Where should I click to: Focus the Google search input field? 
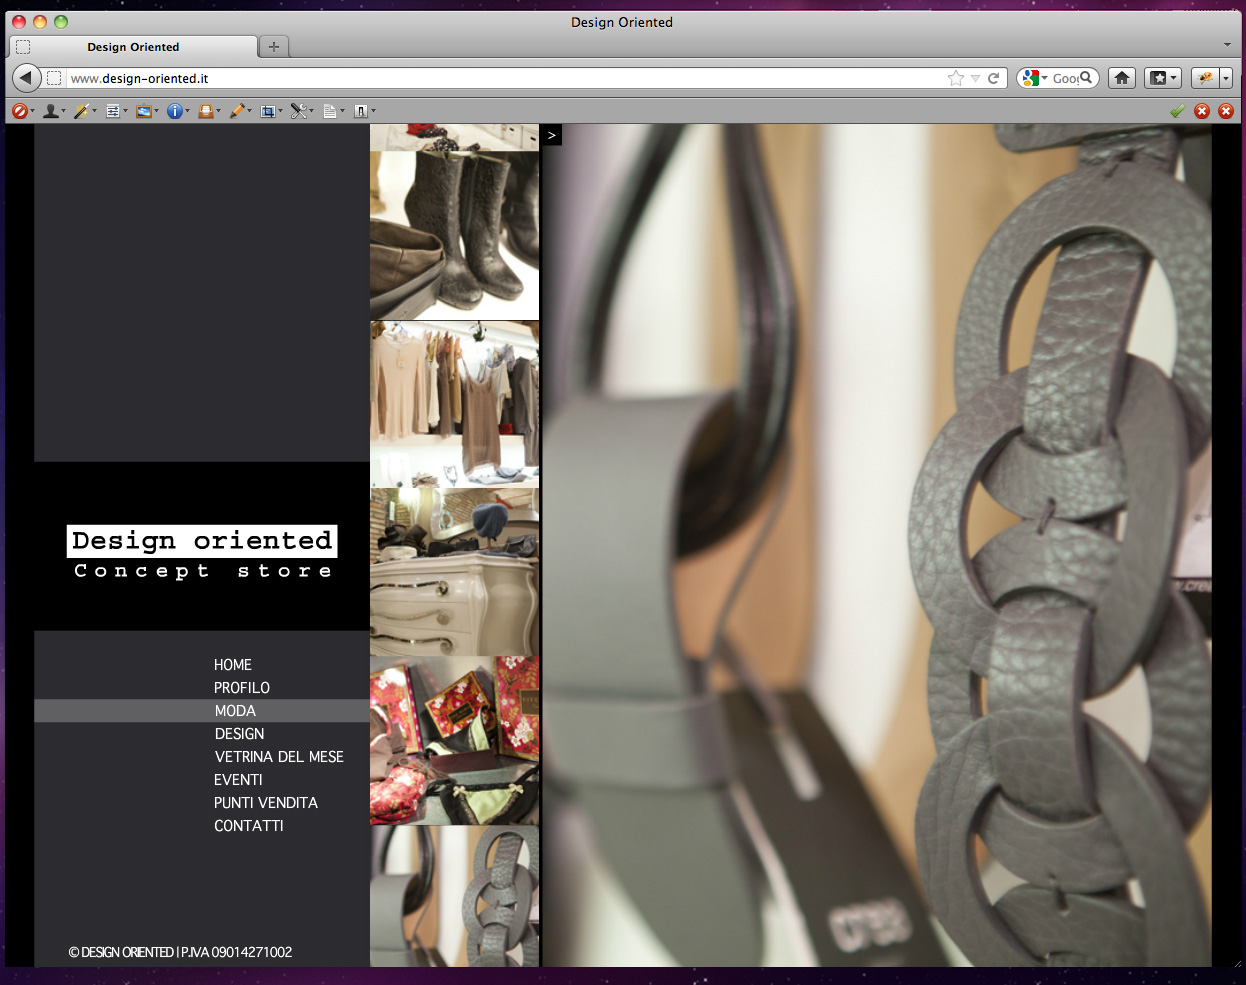click(1064, 78)
